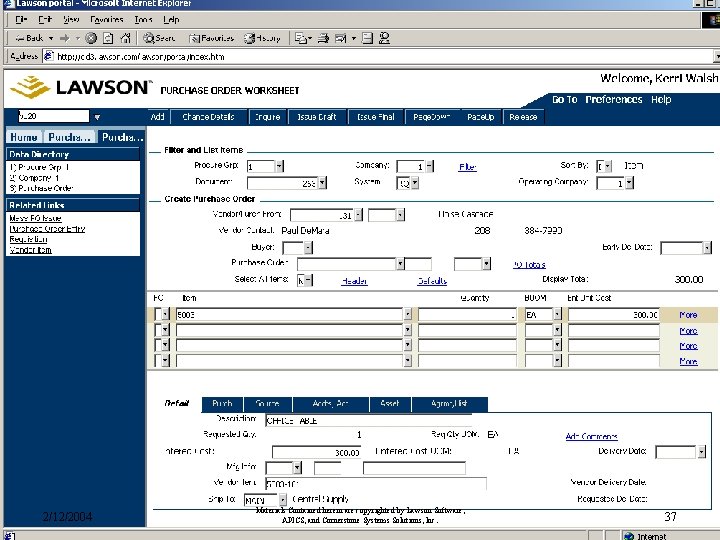Open the Go To menu
Viewport: 720px width, 540px height.
tap(564, 99)
